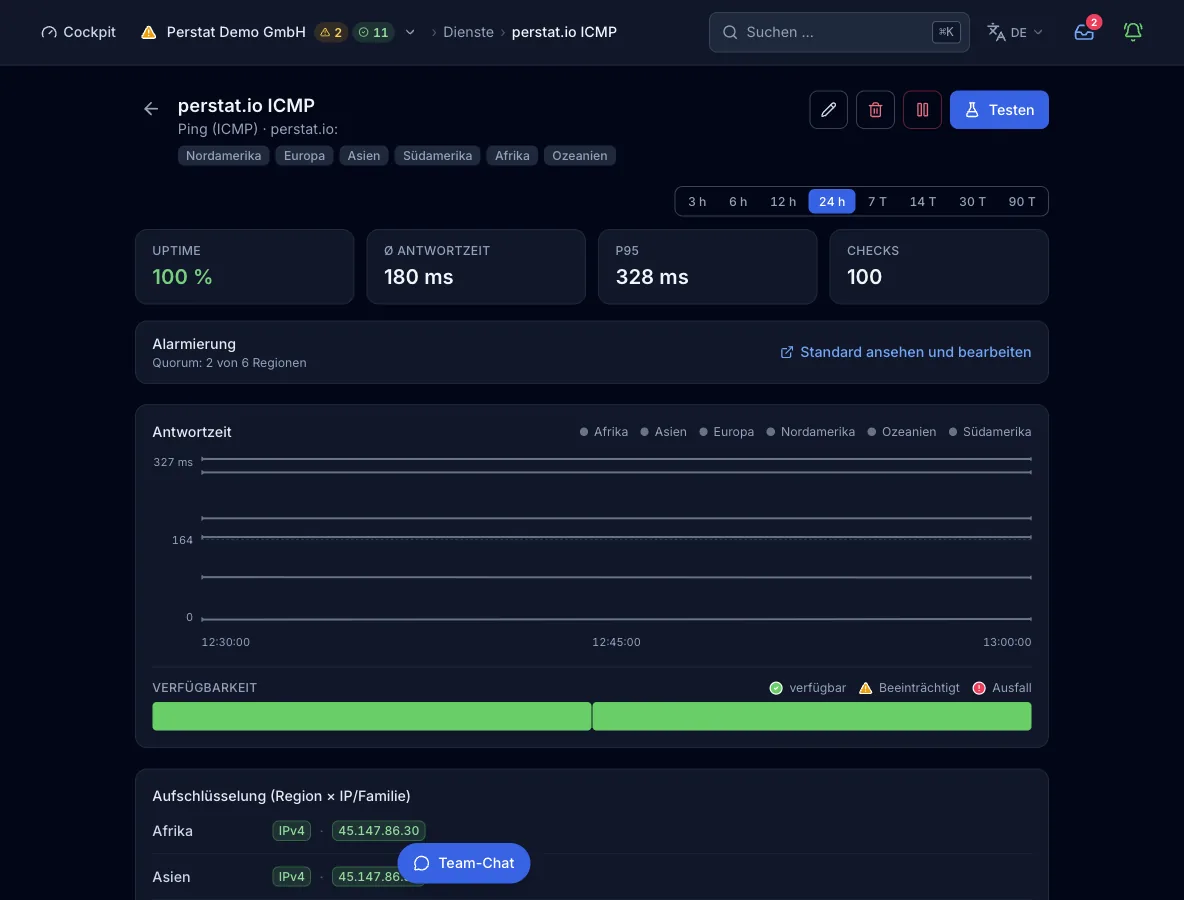
Task: Open the DE language selector
Action: click(1014, 32)
